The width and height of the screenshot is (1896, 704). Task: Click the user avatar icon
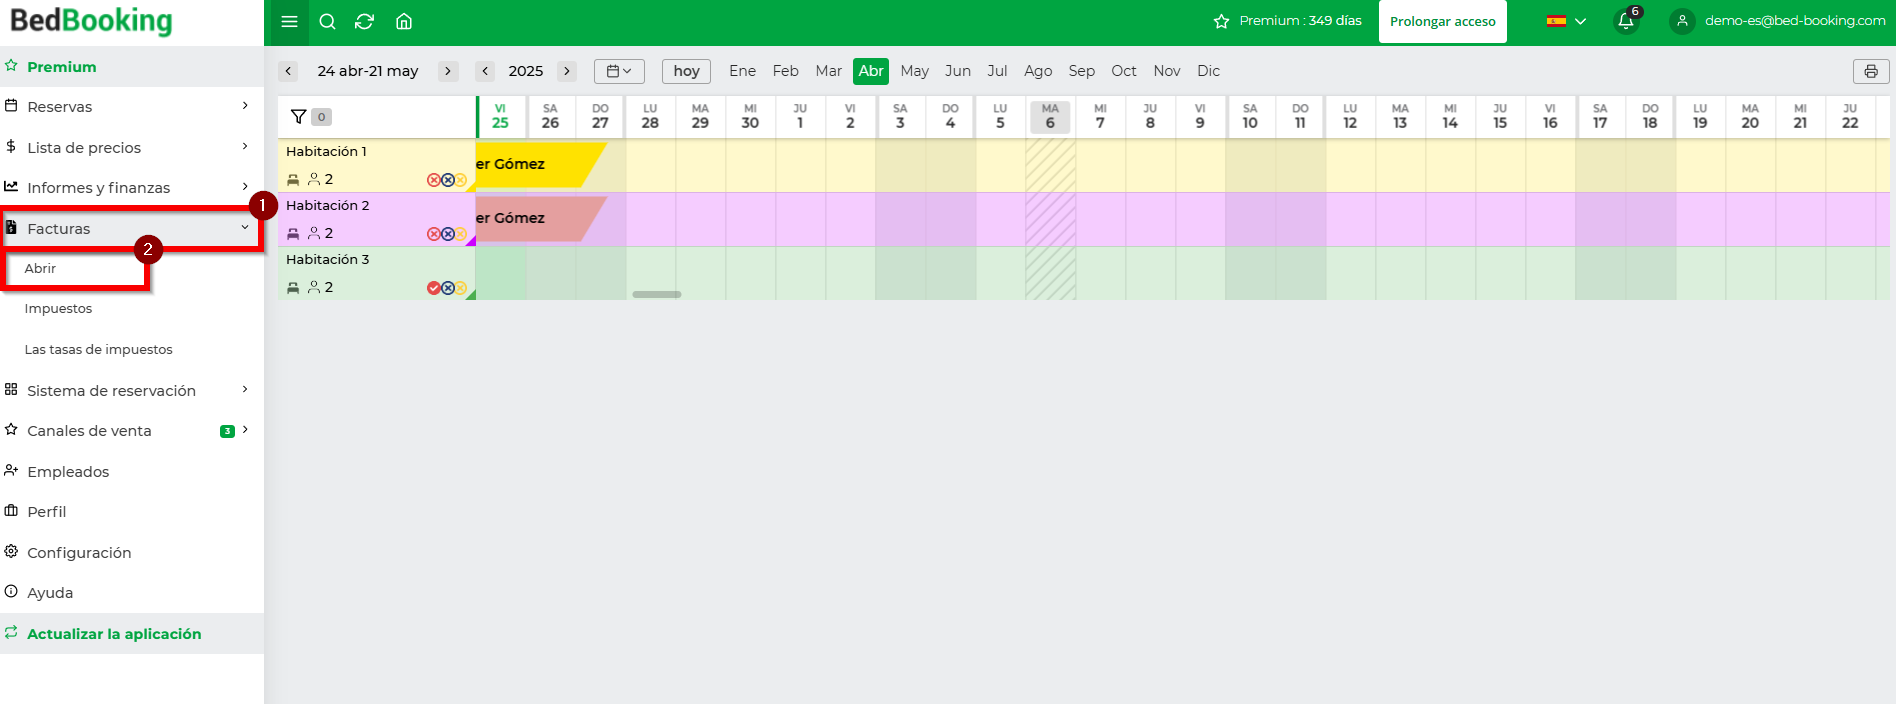pyautogui.click(x=1683, y=21)
